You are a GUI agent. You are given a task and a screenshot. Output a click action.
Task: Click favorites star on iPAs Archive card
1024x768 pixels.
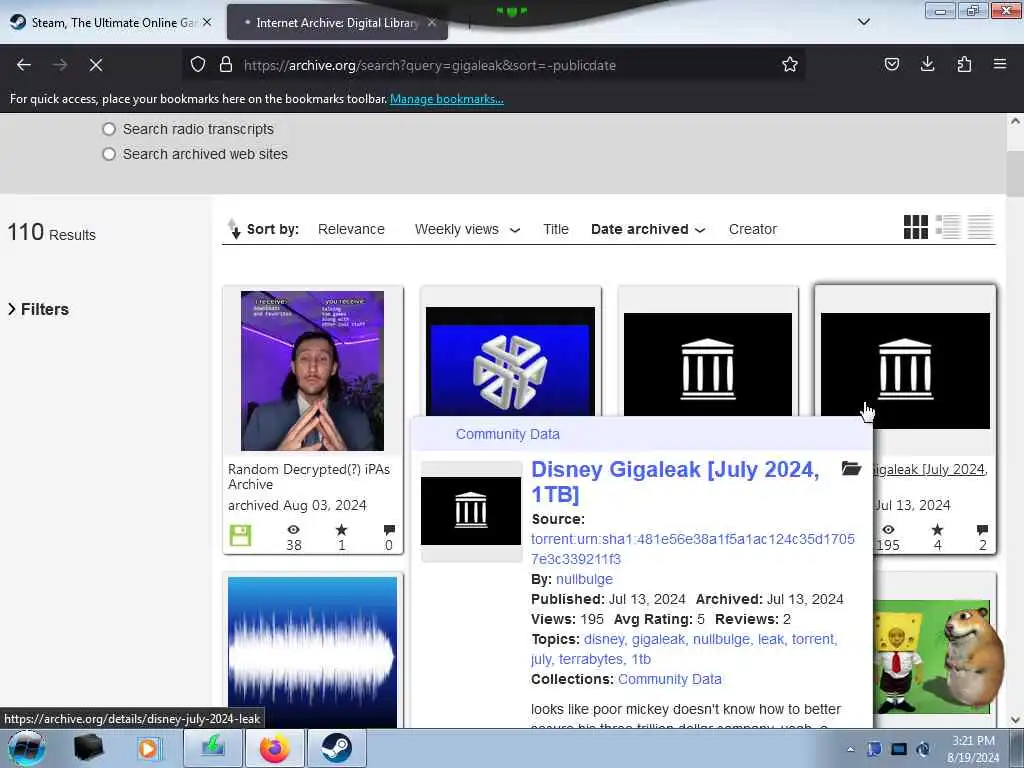pyautogui.click(x=341, y=530)
